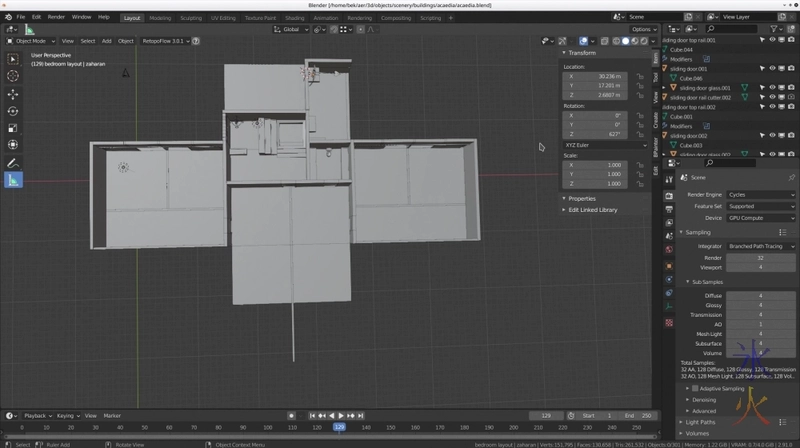Viewport: 800px width, 448px height.
Task: Click the Select Box tool
Action: [x=13, y=58]
